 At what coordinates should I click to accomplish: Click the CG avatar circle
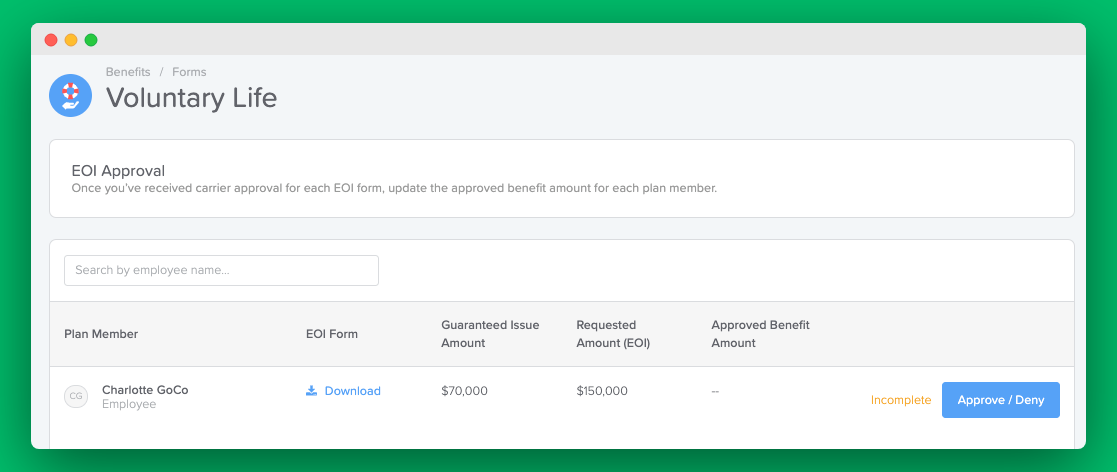[x=76, y=397]
